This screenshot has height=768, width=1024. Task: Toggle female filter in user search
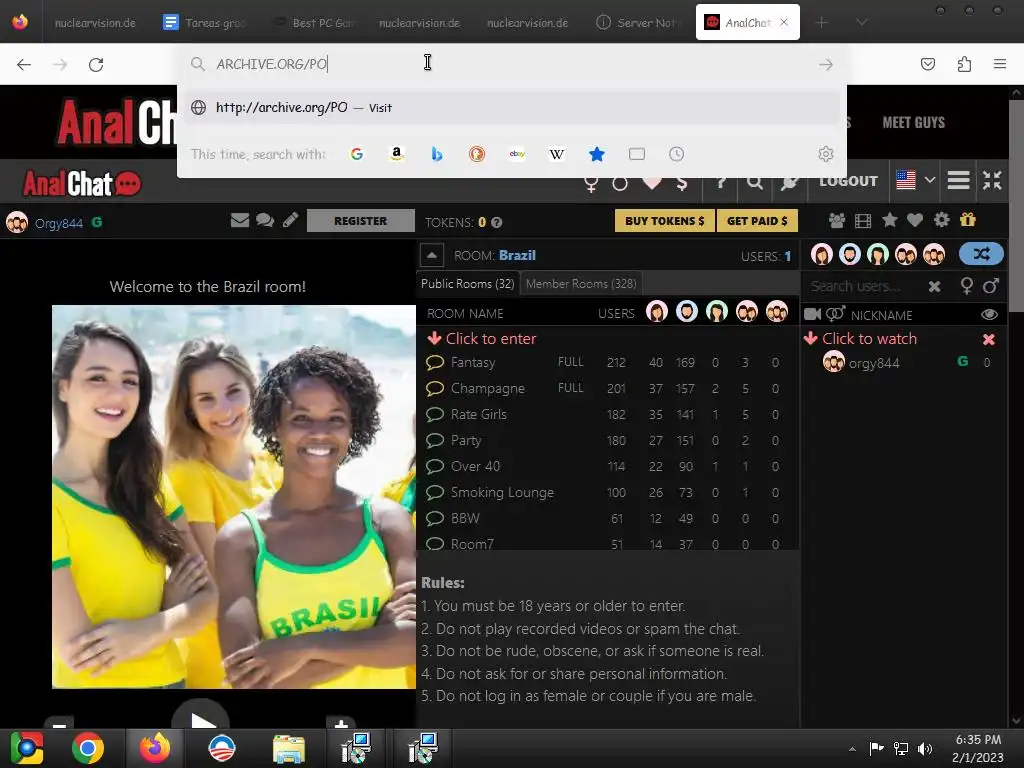[x=967, y=286]
